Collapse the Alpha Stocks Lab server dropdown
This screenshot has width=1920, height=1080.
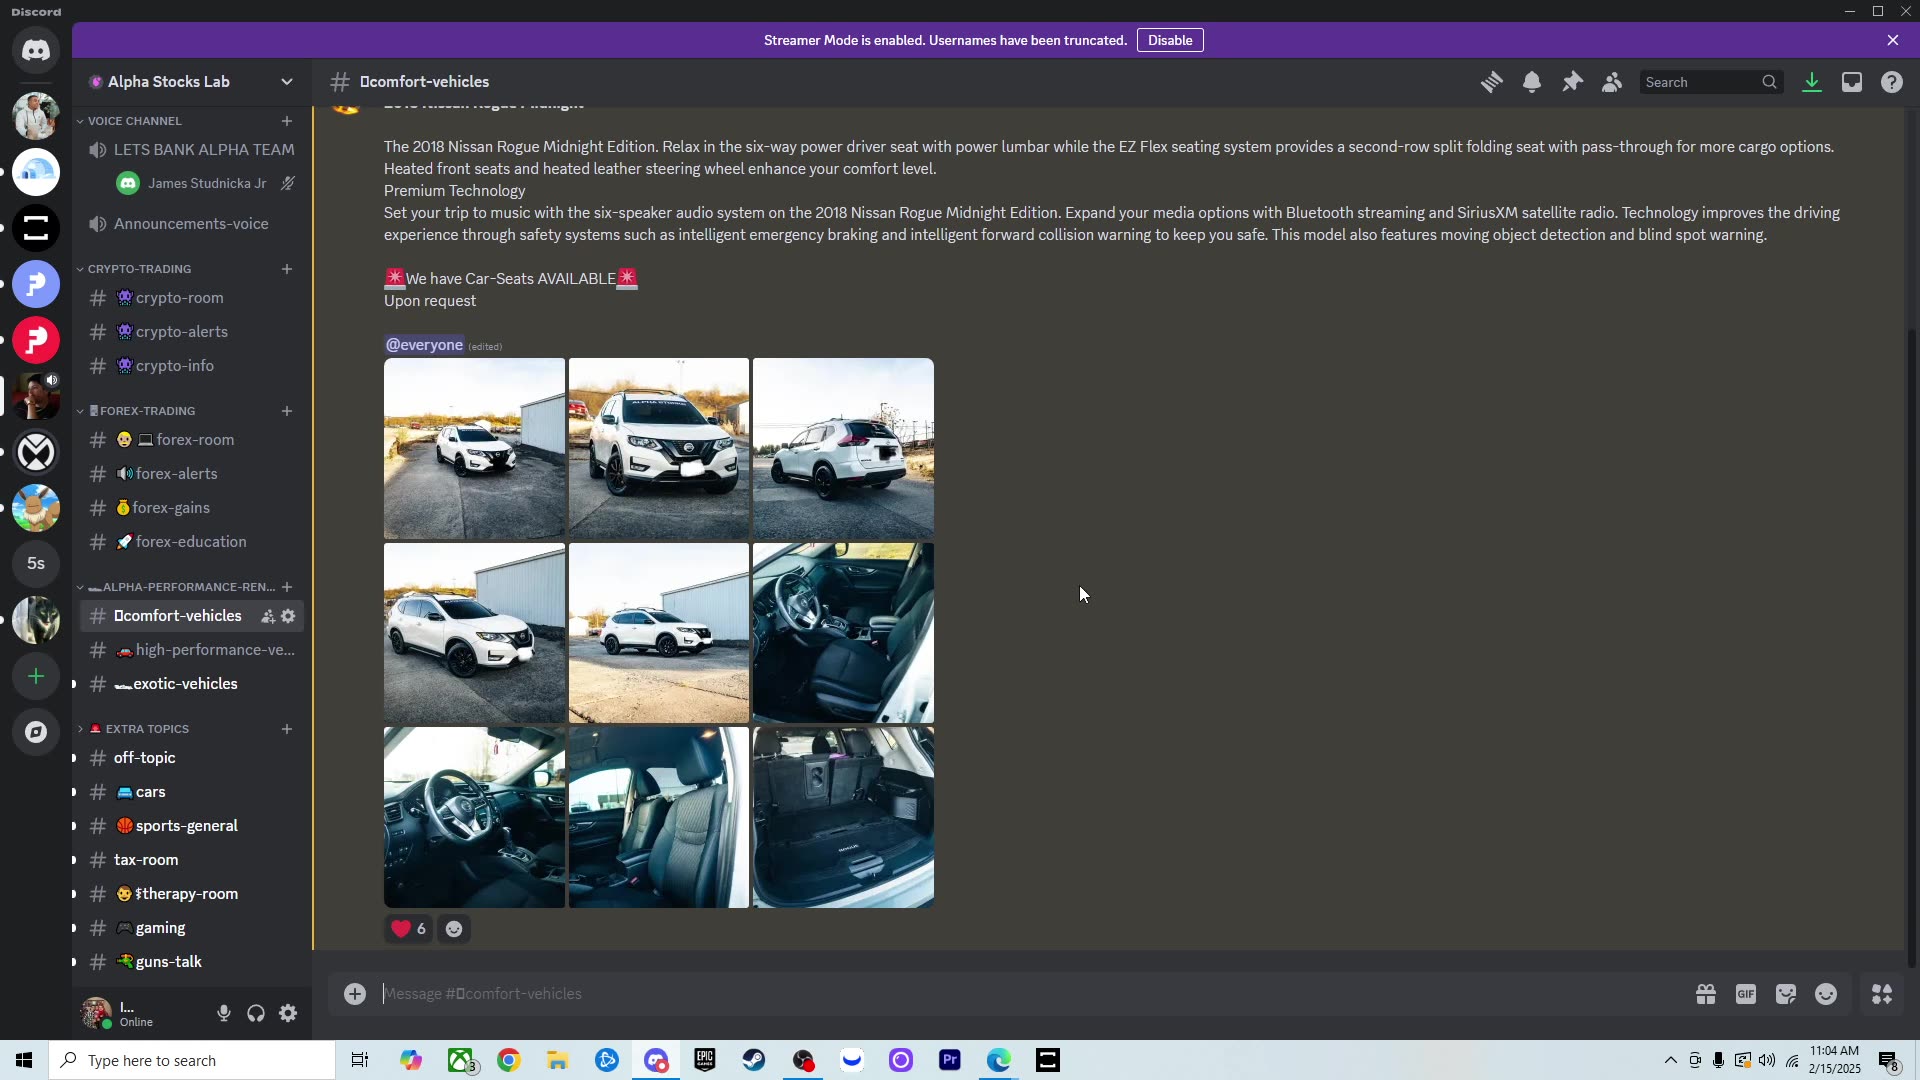(x=287, y=81)
